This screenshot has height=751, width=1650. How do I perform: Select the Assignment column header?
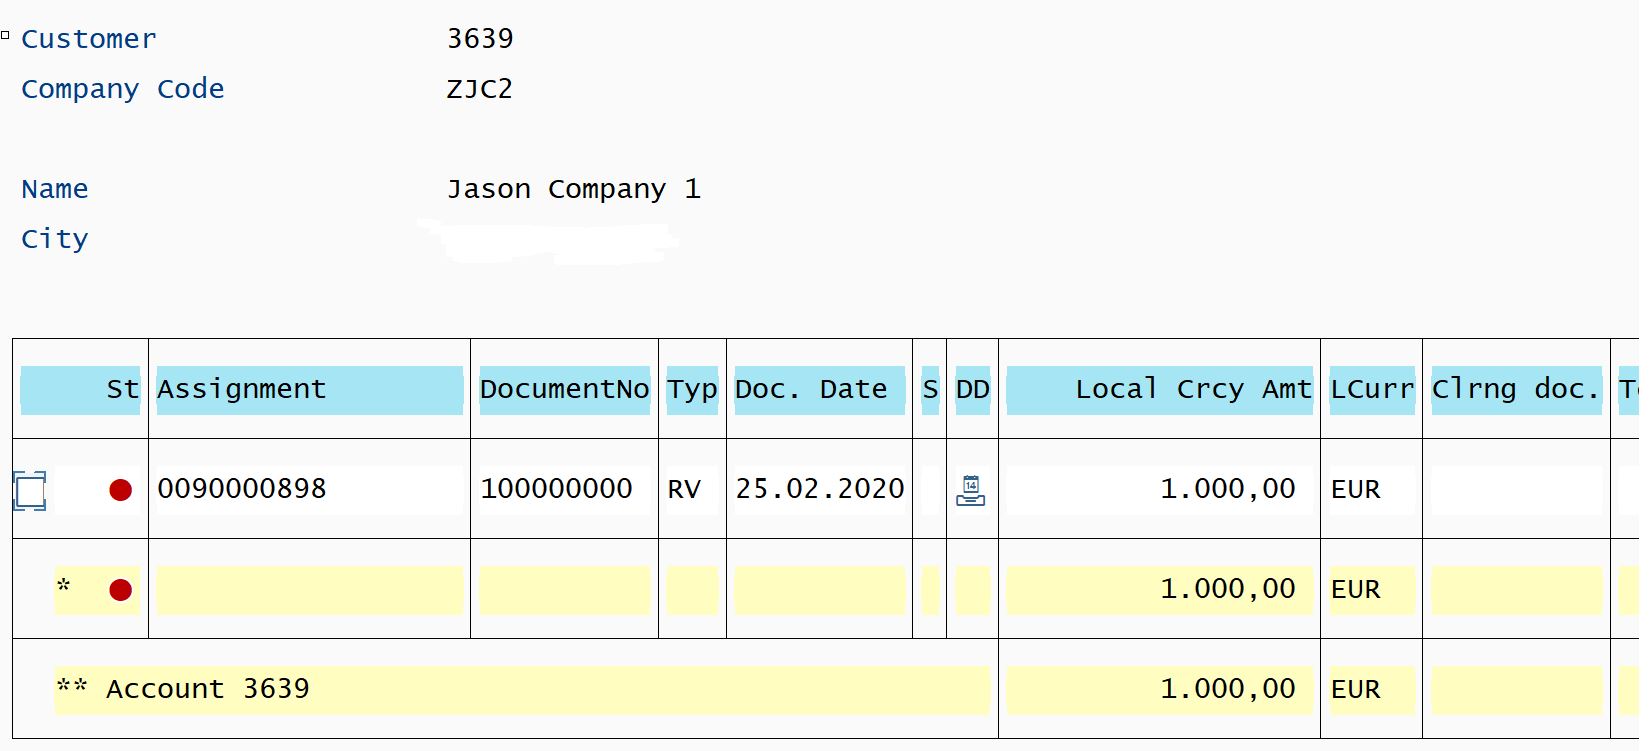pos(310,390)
